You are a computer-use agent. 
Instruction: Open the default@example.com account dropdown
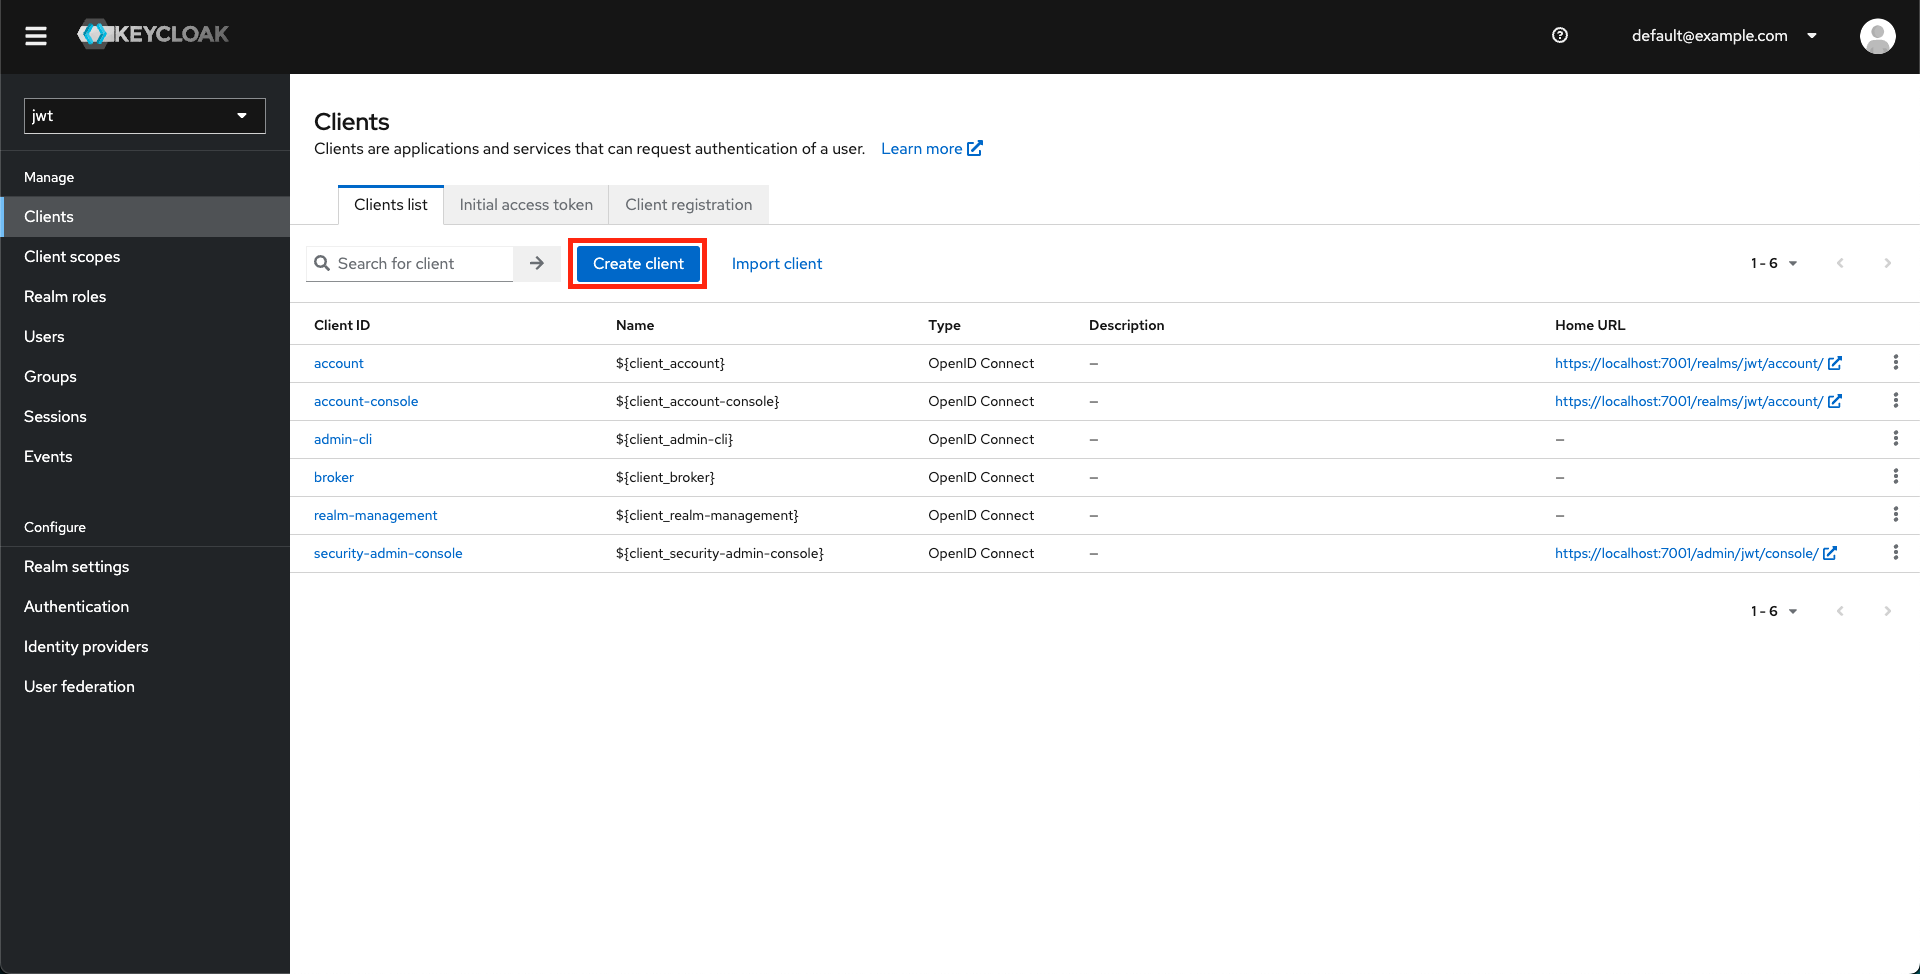coord(1723,35)
